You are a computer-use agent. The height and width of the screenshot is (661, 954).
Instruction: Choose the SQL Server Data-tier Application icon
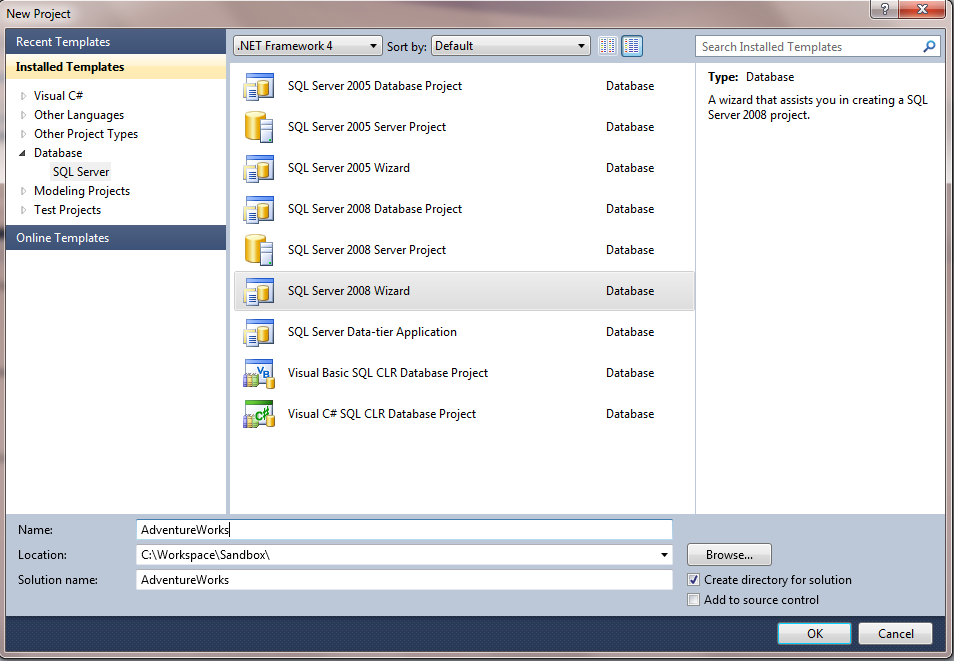click(x=259, y=332)
